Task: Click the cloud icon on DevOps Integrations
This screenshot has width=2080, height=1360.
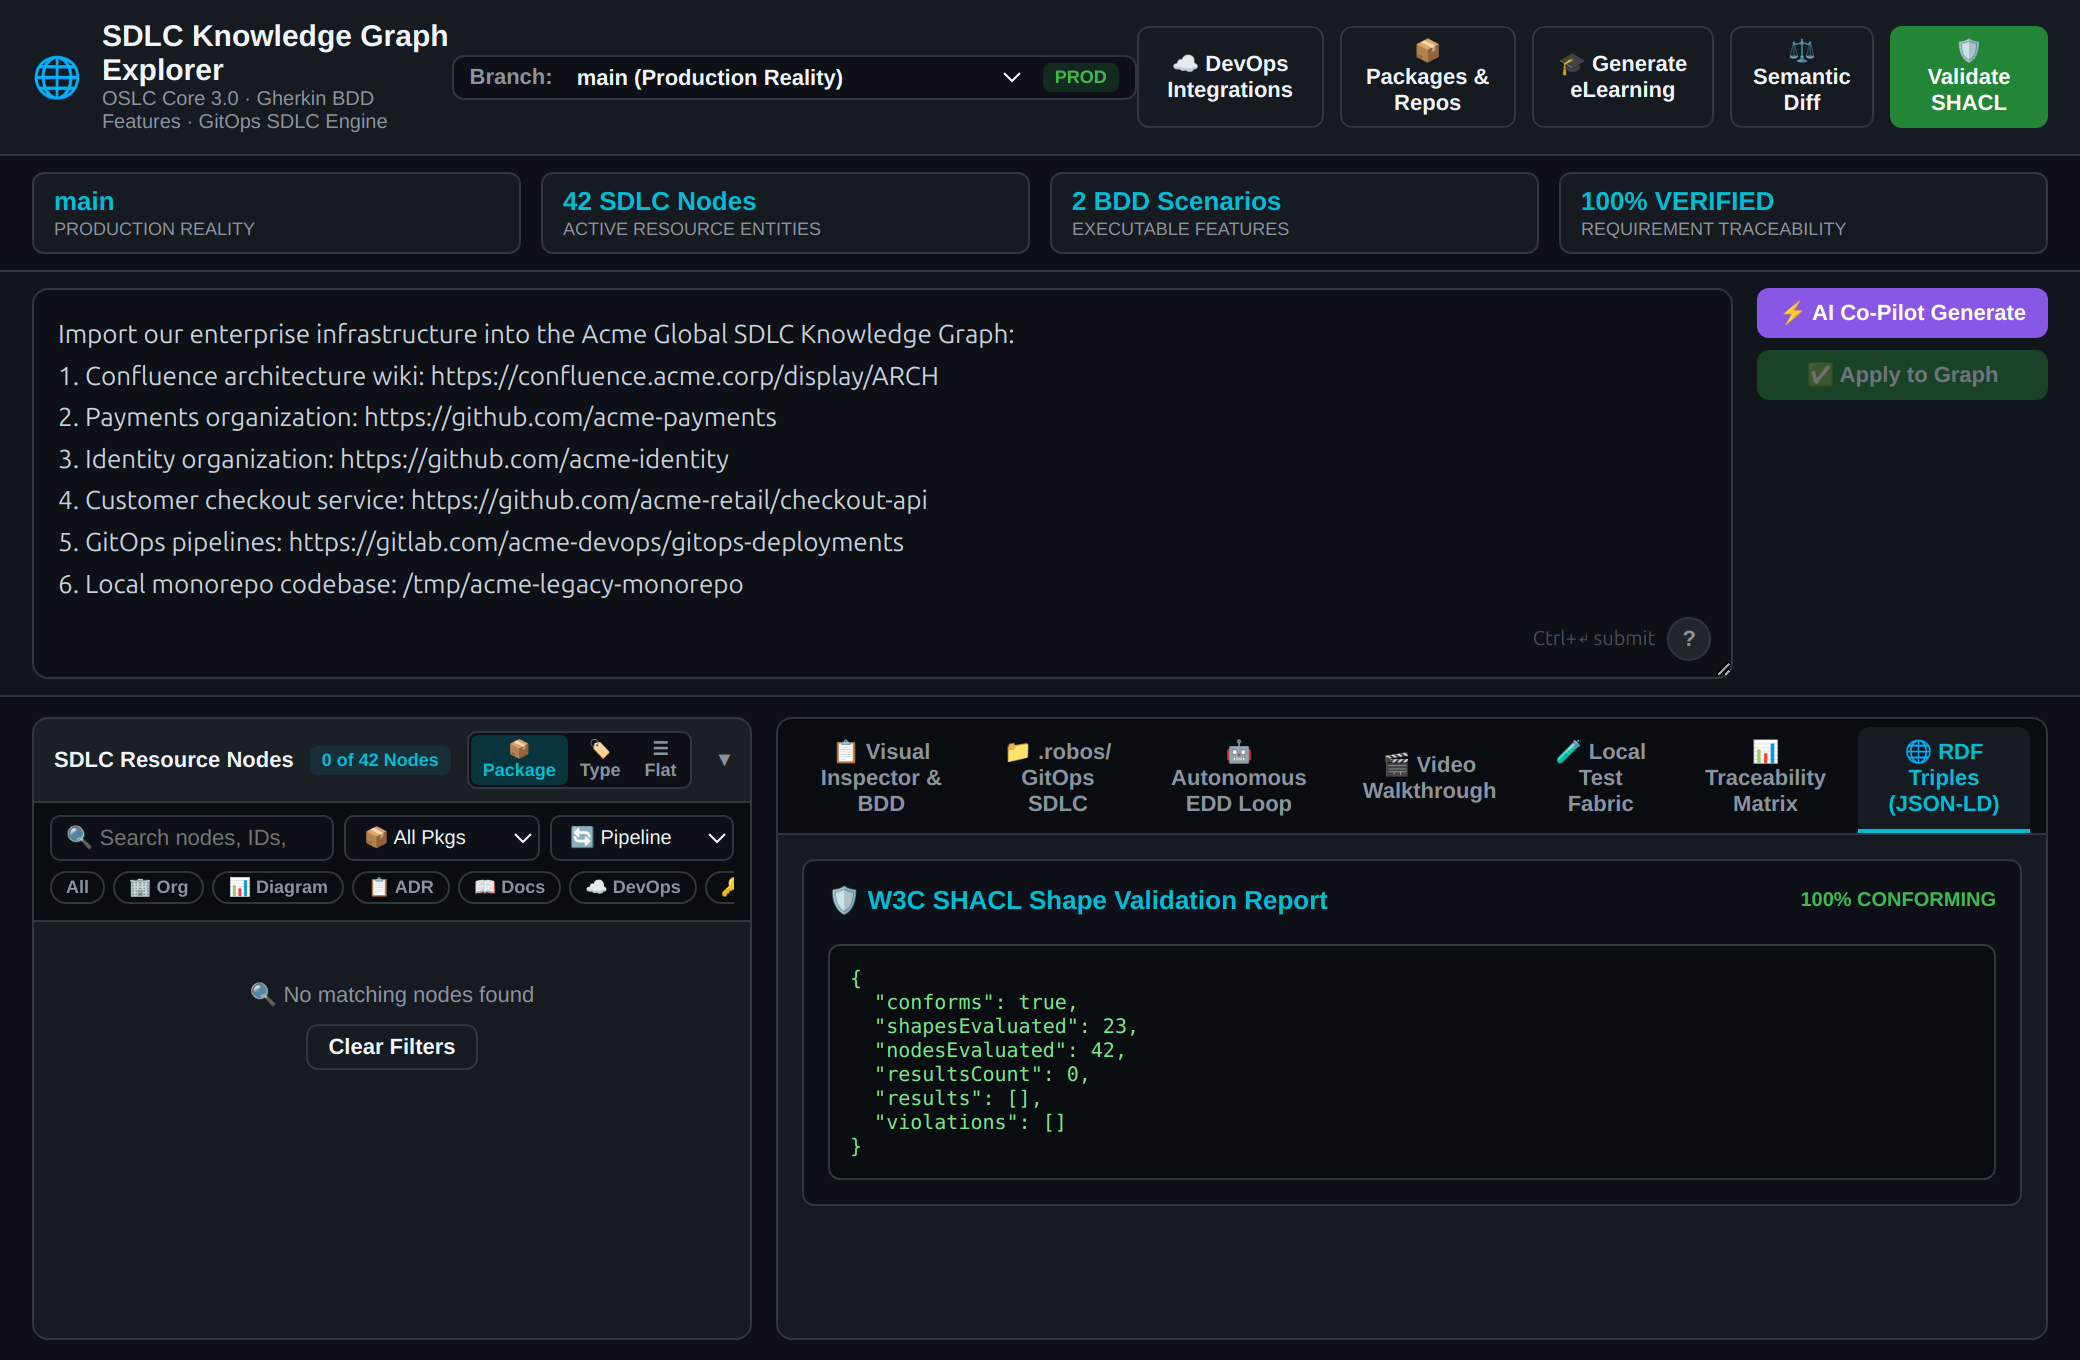Action: (1184, 64)
